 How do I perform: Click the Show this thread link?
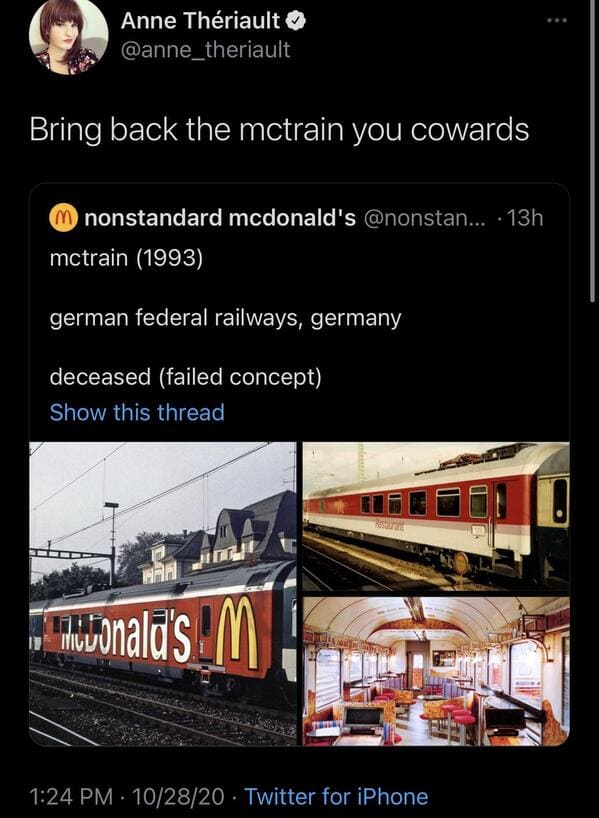coord(137,412)
